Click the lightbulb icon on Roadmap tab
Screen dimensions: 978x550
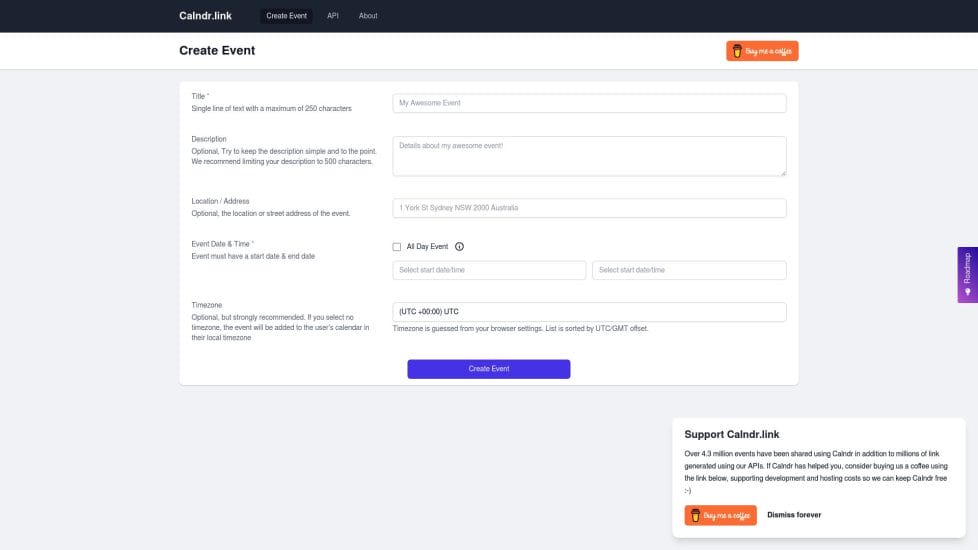coord(967,292)
